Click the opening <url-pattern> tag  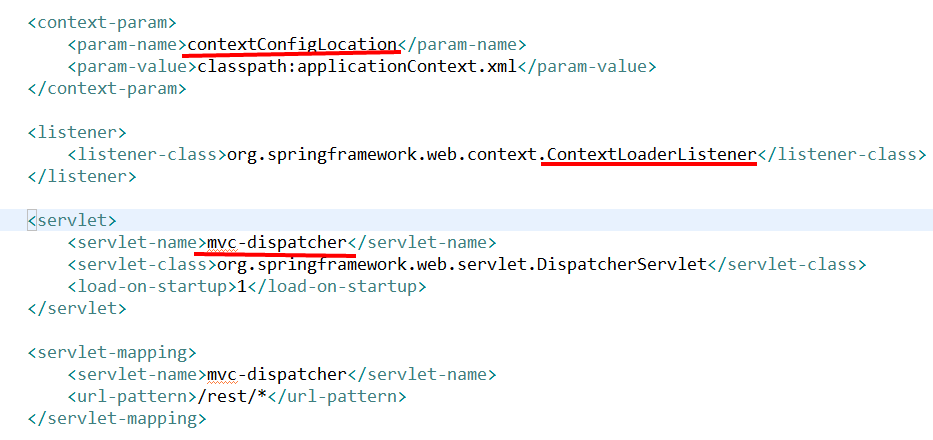point(132,397)
